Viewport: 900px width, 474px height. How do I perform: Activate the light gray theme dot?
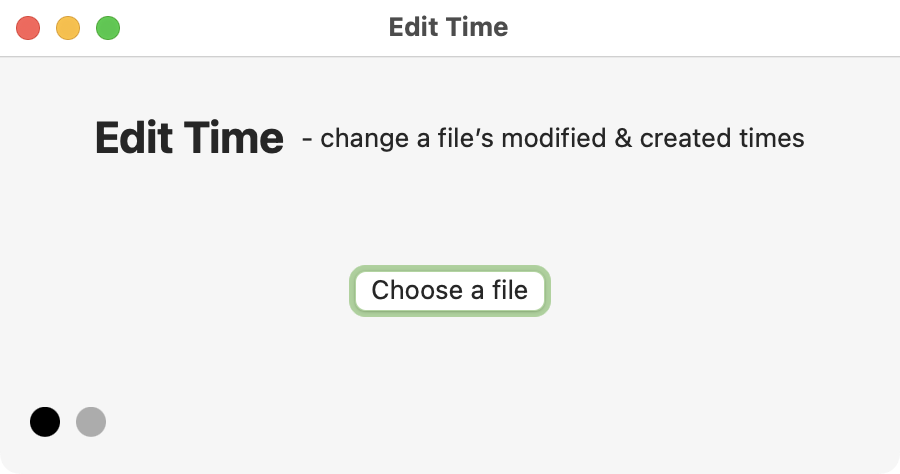91,422
